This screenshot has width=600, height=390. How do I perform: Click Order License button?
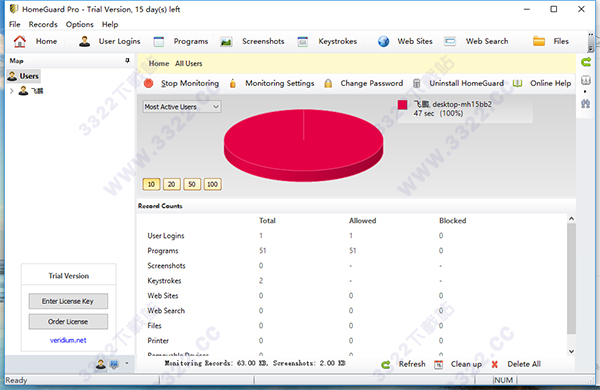[68, 321]
